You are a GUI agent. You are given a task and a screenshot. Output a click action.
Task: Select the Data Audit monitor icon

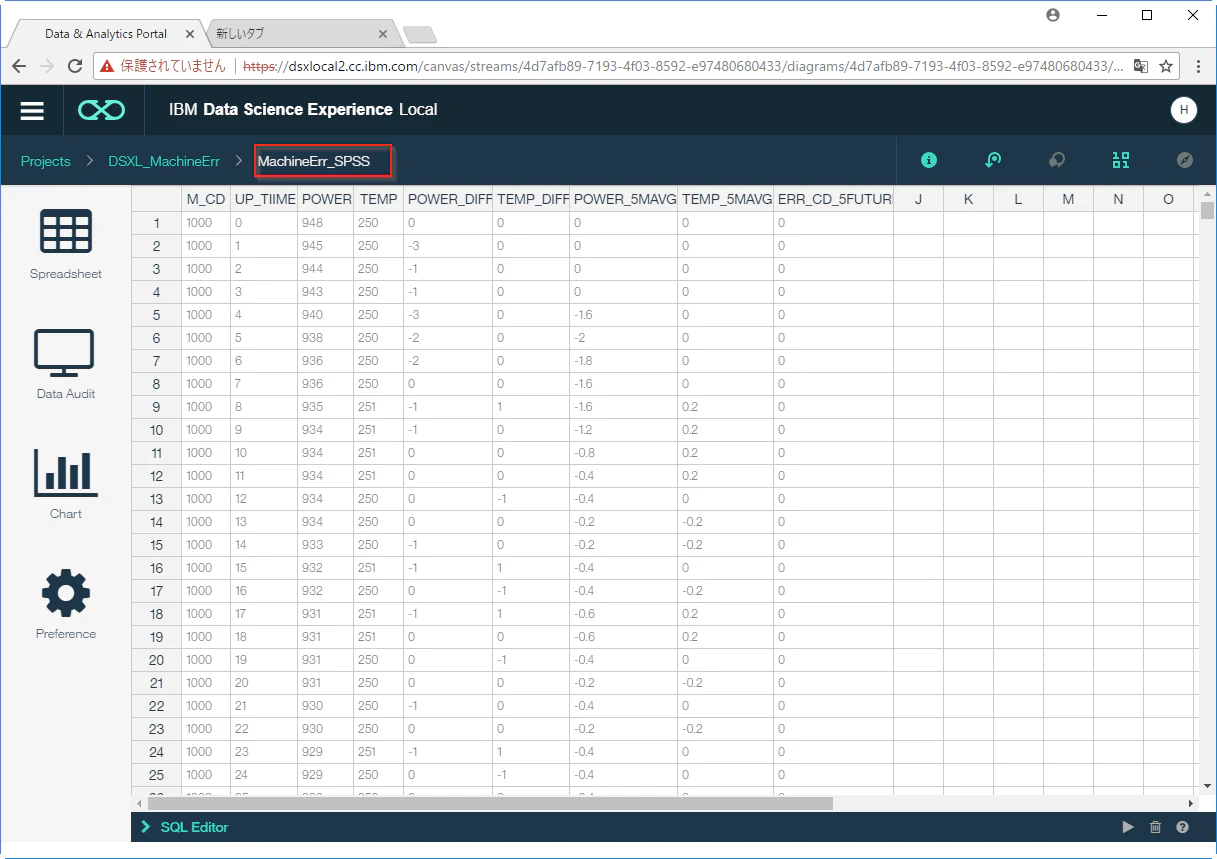[66, 352]
